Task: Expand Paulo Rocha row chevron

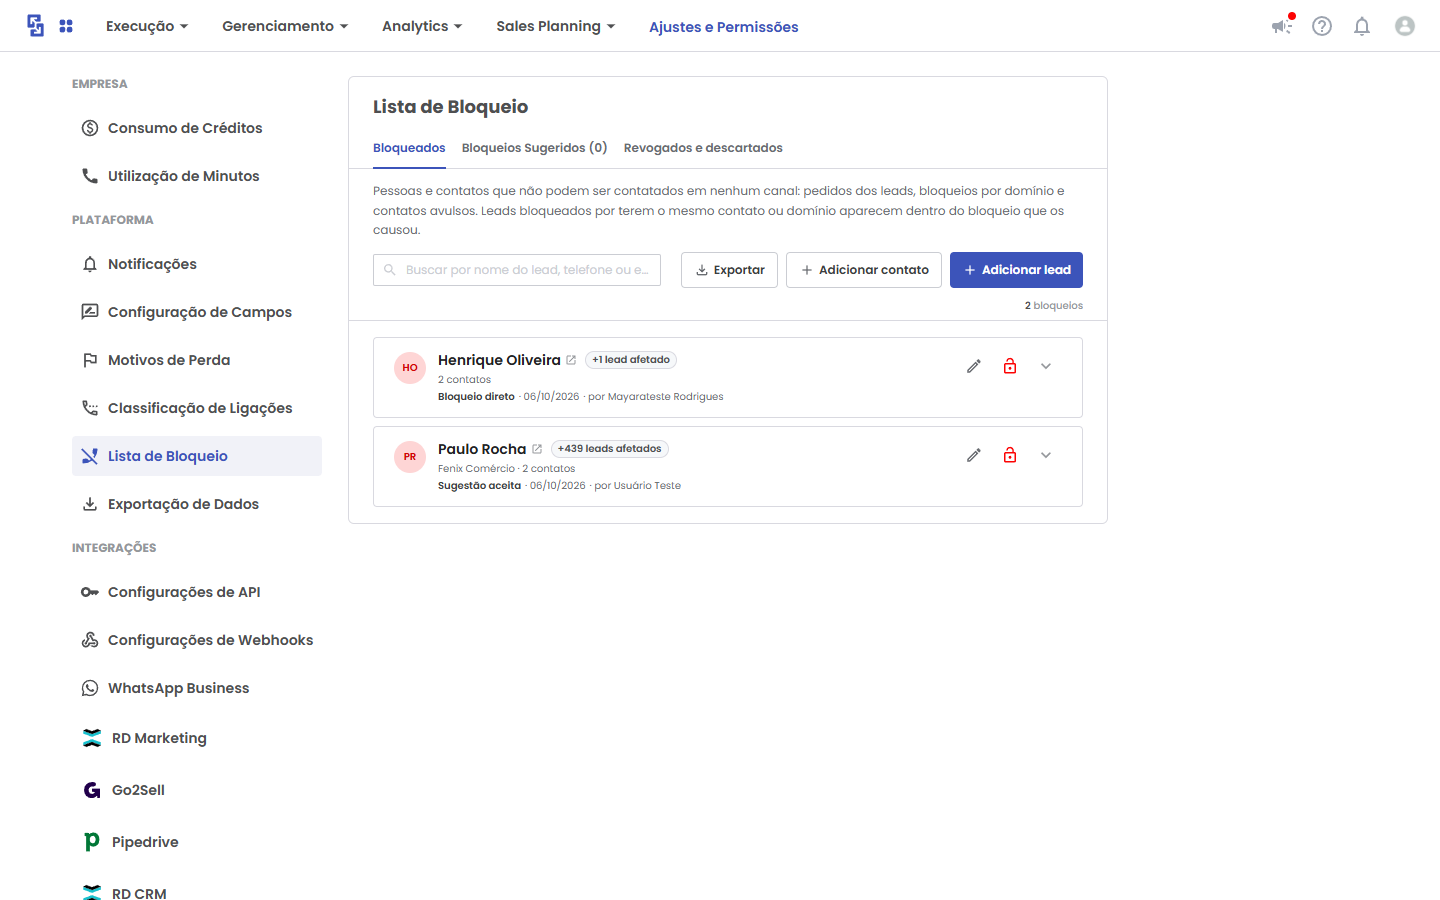Action: pyautogui.click(x=1046, y=455)
